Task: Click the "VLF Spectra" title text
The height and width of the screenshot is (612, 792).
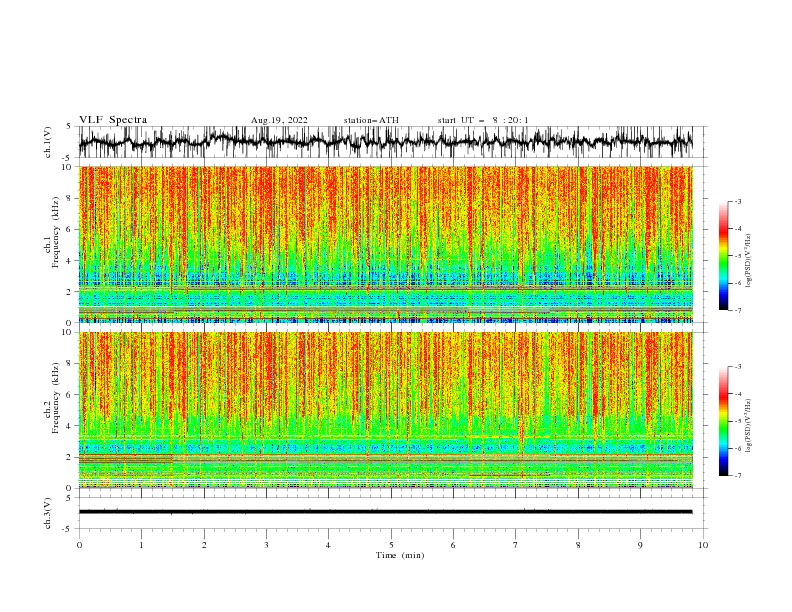Action: coord(113,120)
